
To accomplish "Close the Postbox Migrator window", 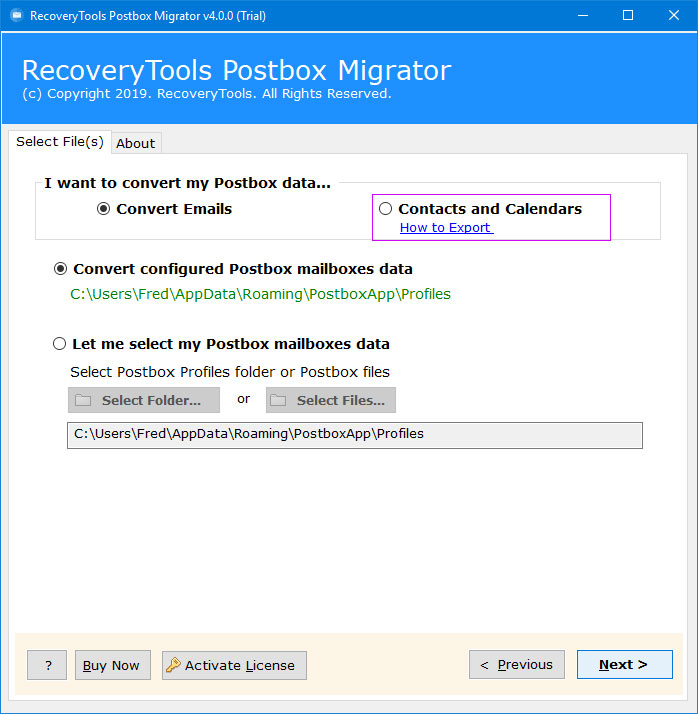I will pyautogui.click(x=674, y=15).
